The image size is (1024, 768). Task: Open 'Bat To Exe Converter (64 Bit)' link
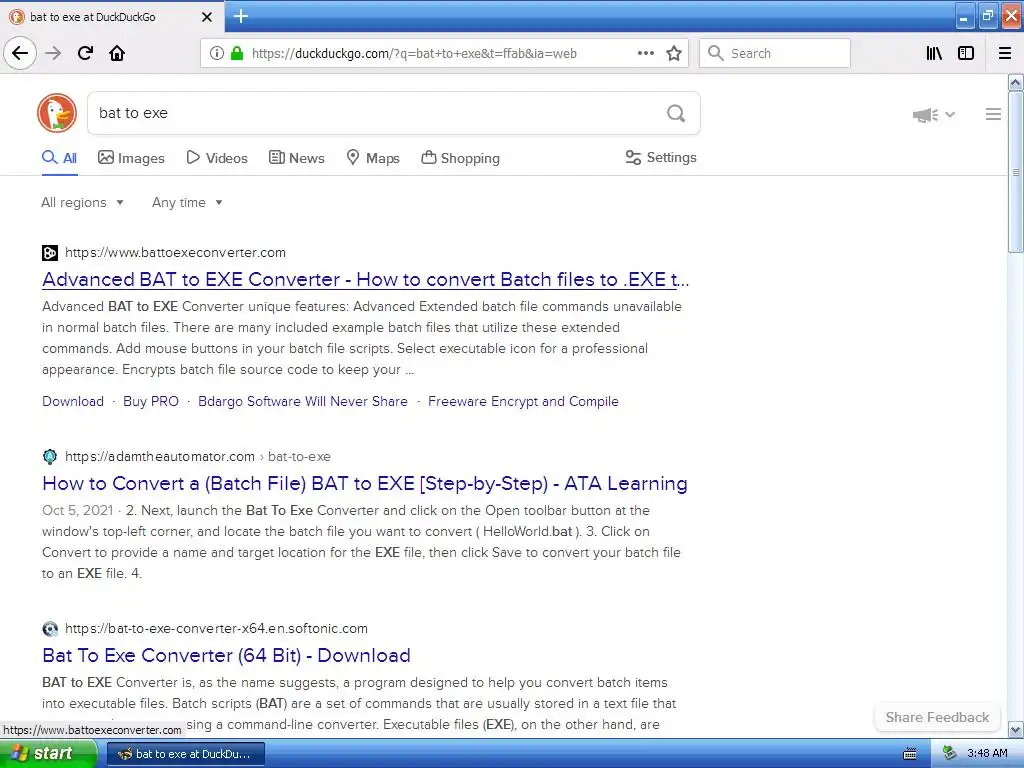[226, 655]
